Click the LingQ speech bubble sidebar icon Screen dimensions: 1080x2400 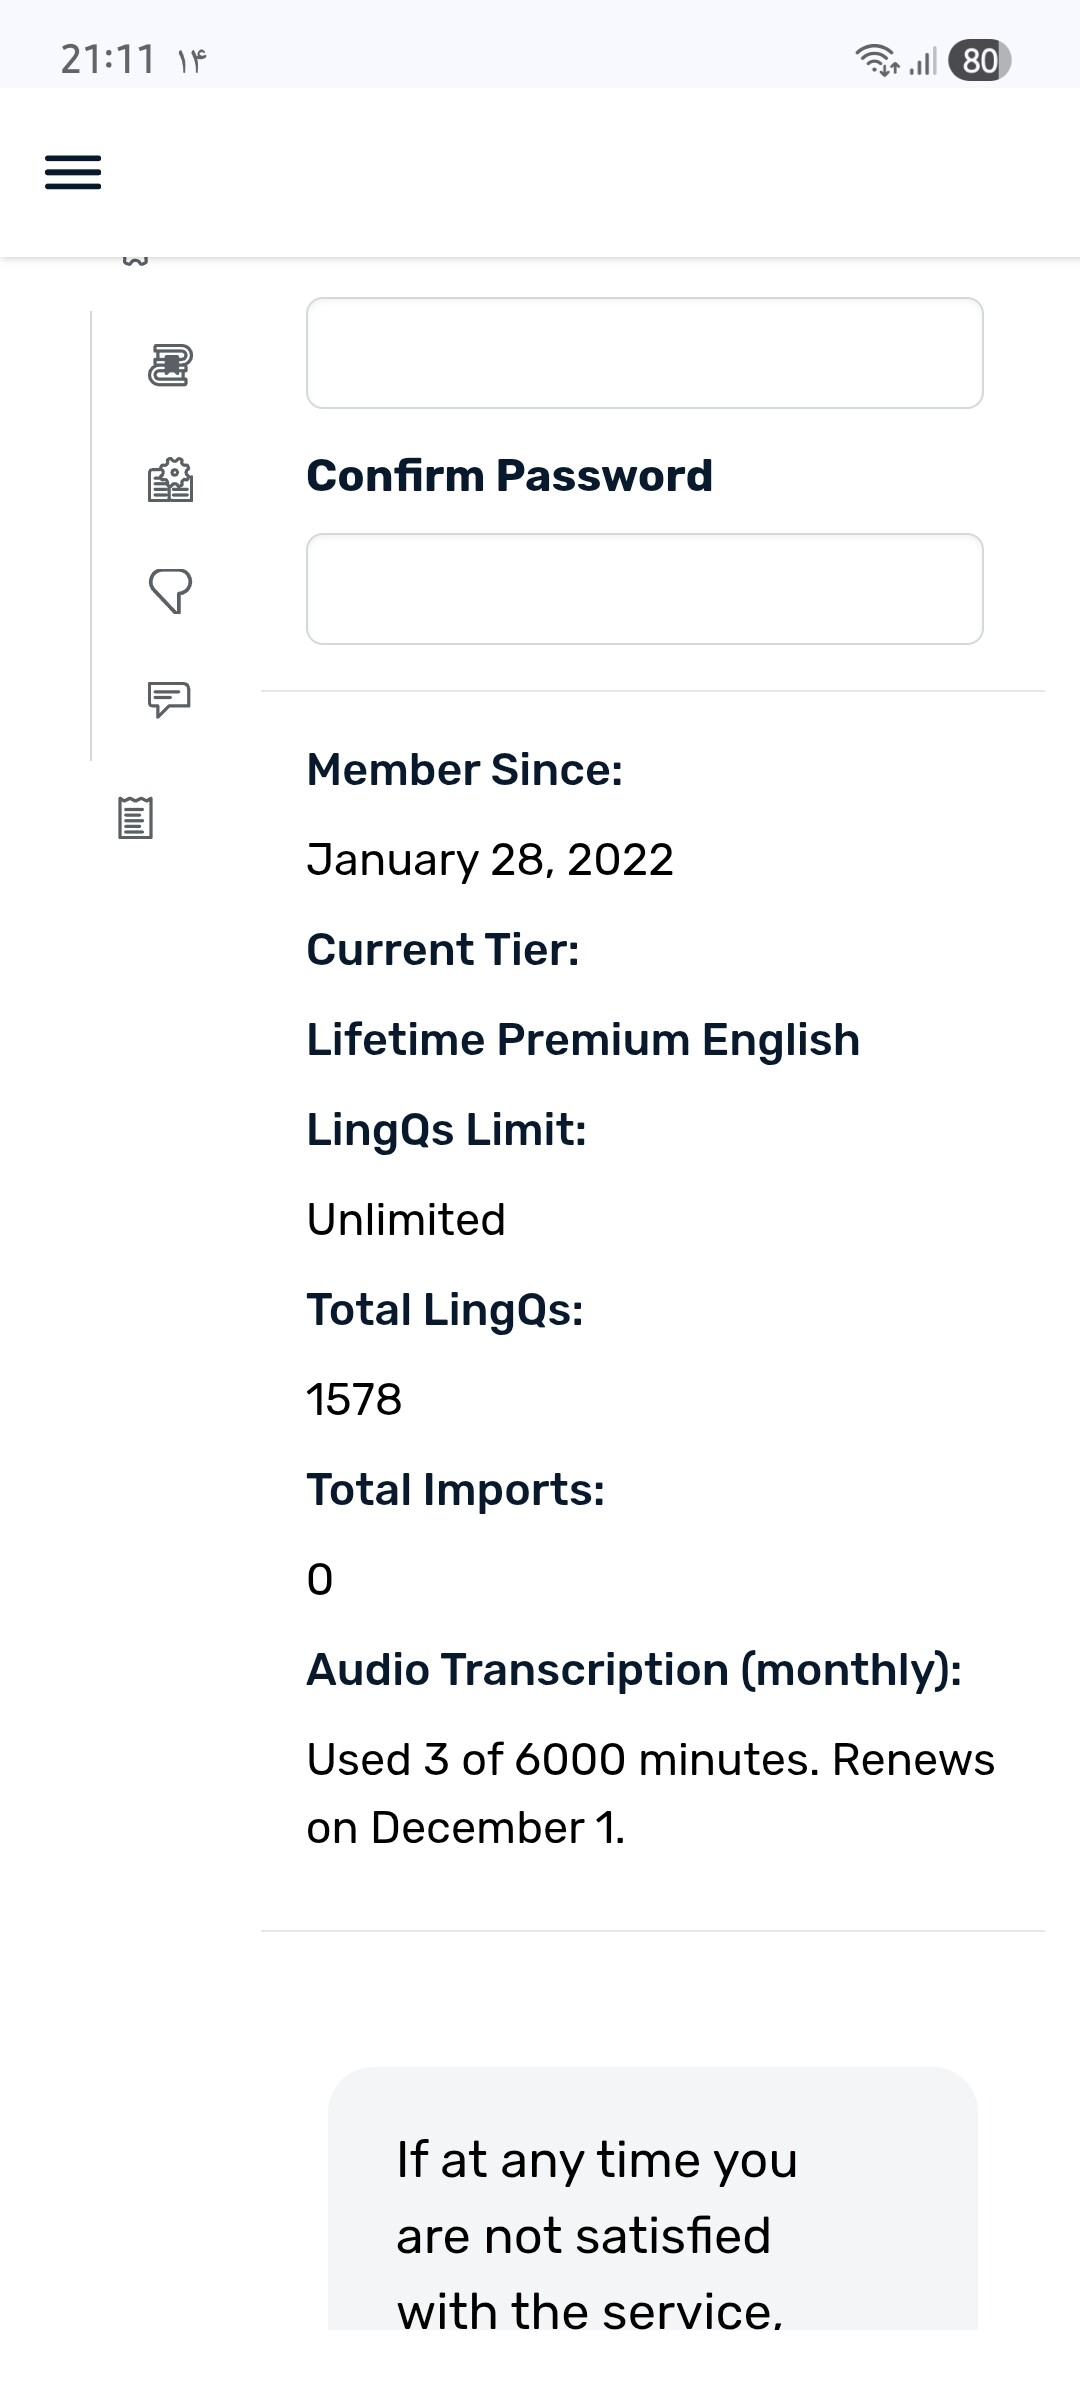170,590
